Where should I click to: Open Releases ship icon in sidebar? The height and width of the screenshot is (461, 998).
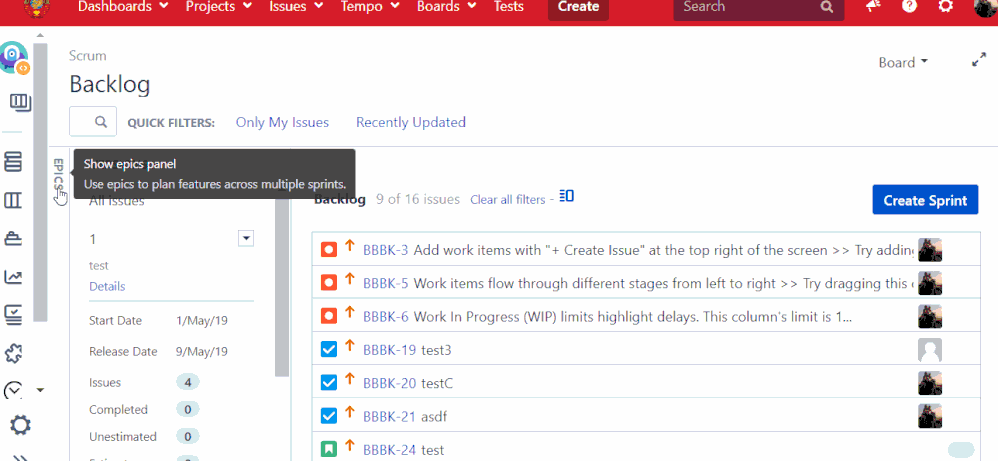click(x=13, y=238)
